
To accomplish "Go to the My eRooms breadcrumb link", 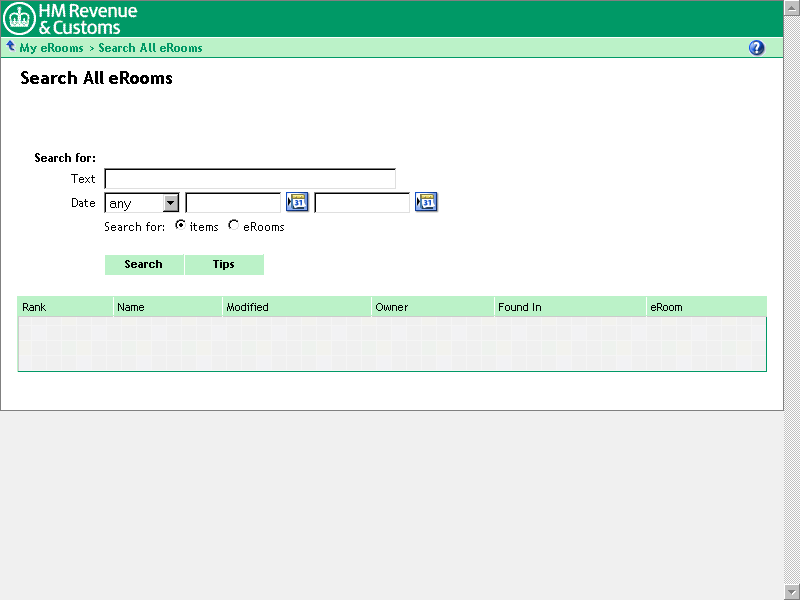I will point(51,48).
